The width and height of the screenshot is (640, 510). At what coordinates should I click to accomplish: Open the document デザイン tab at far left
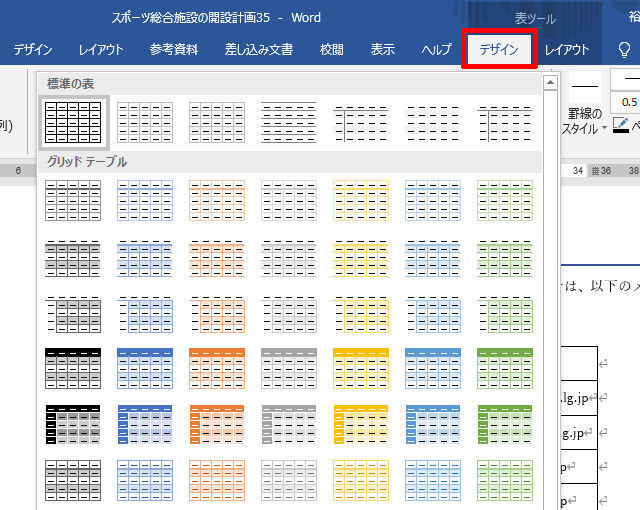point(33,50)
